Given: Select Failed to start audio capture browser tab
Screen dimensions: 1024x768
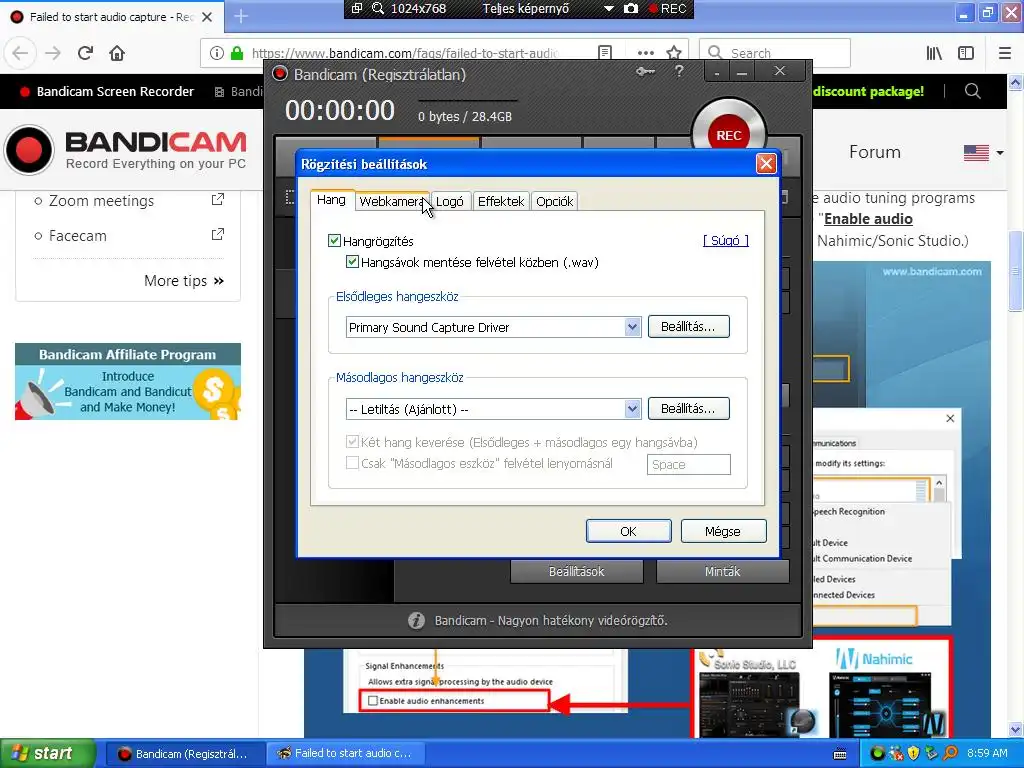Looking at the screenshot, I should 112,17.
